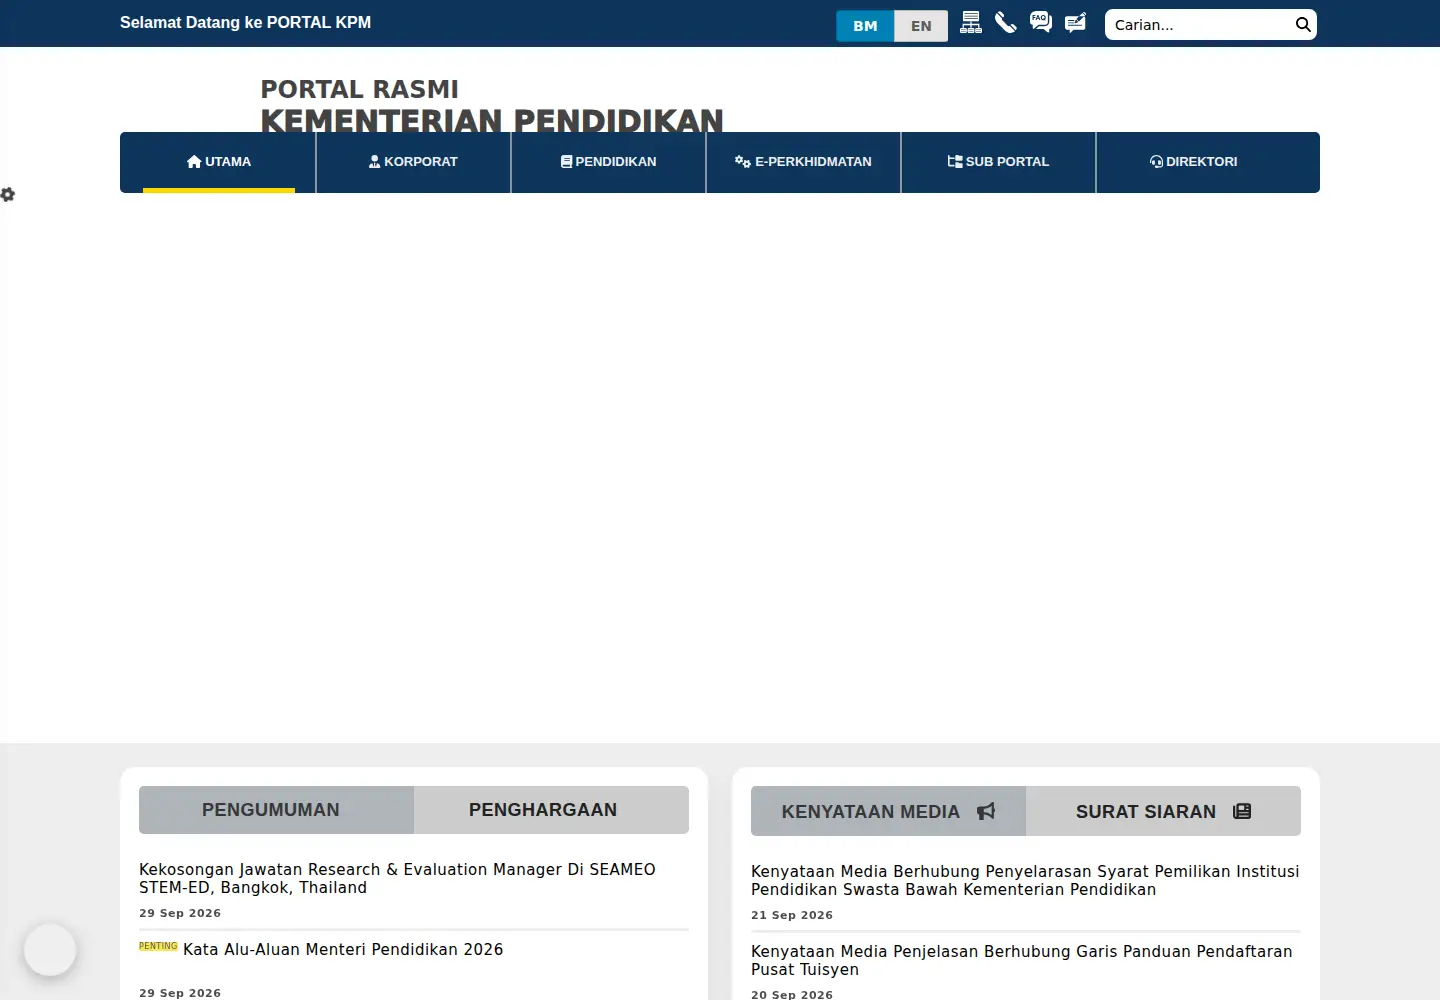
Task: Click the phone contact icon
Action: [1006, 23]
